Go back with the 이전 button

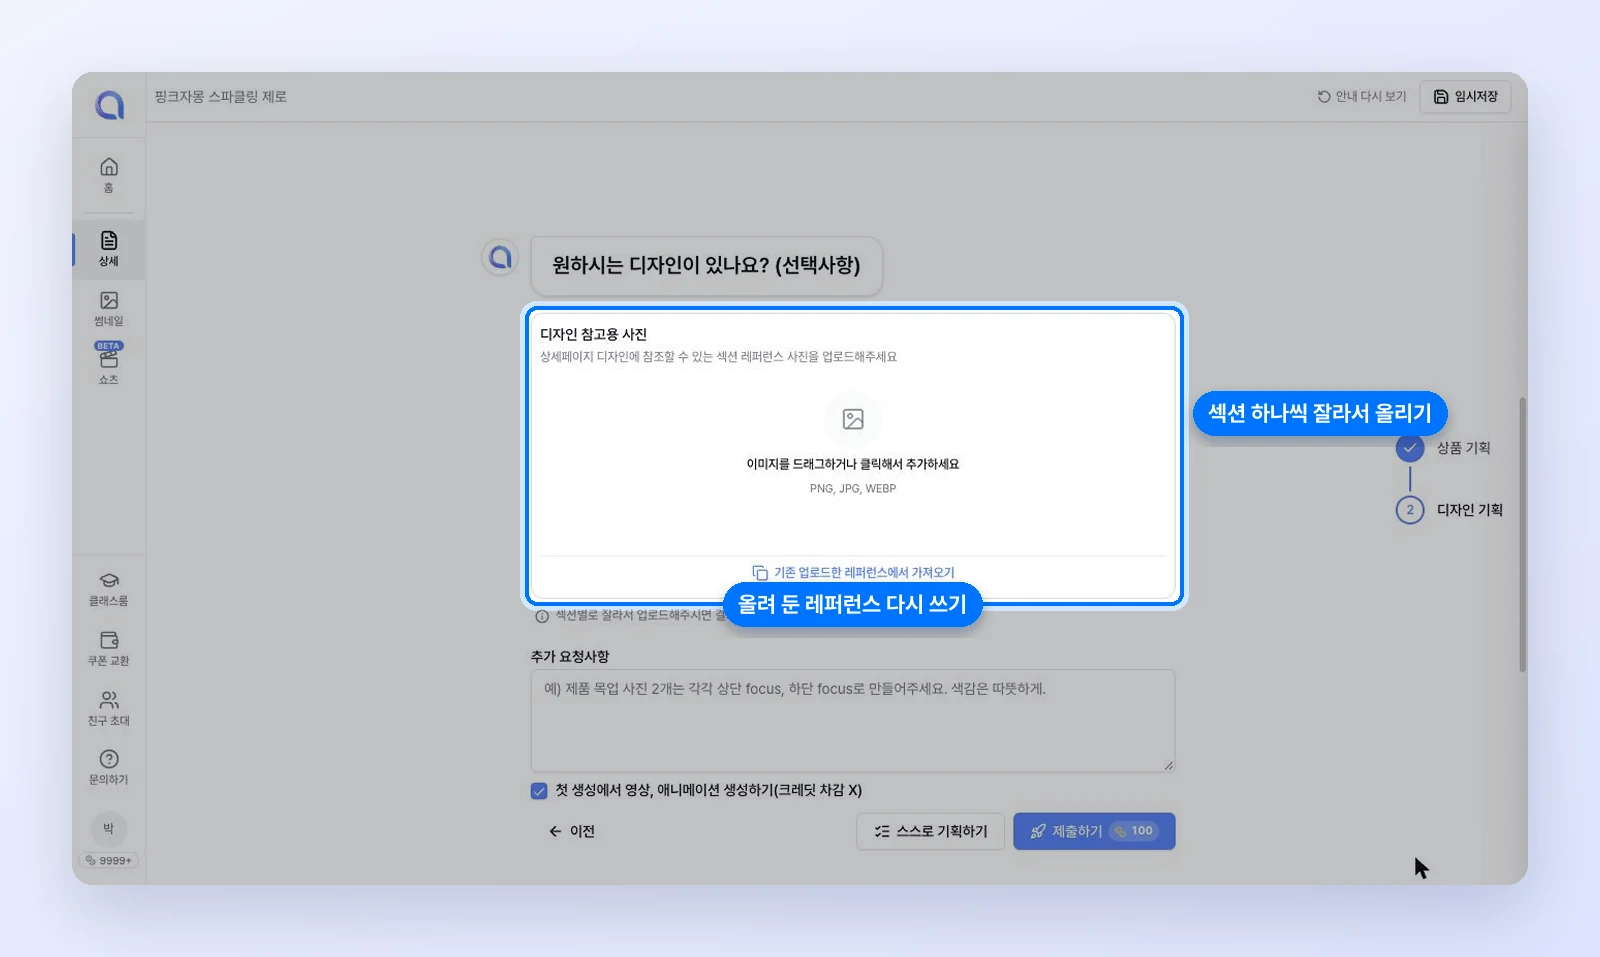572,831
